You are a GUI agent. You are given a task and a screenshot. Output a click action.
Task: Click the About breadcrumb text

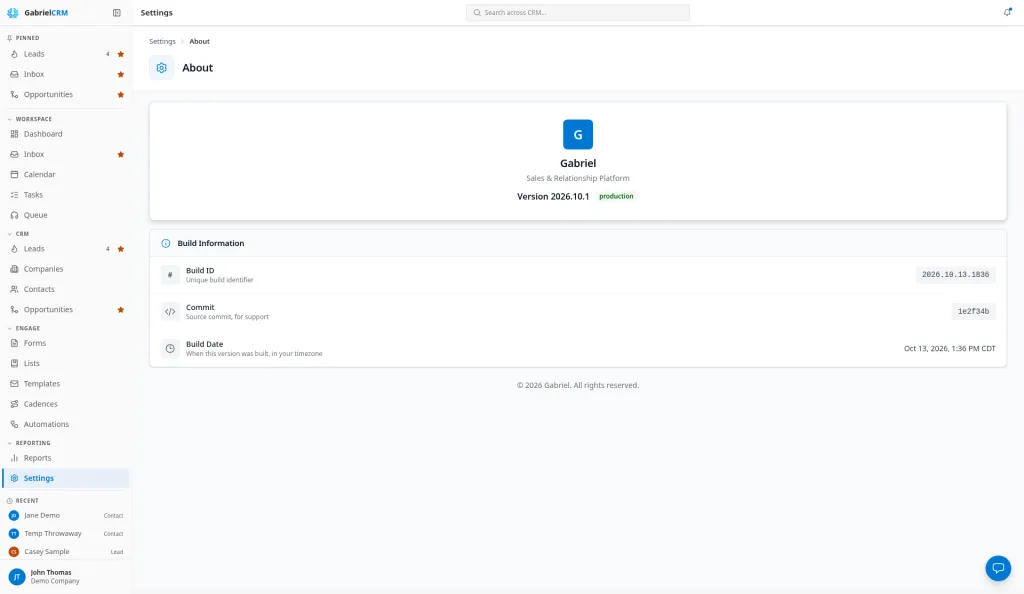[199, 41]
